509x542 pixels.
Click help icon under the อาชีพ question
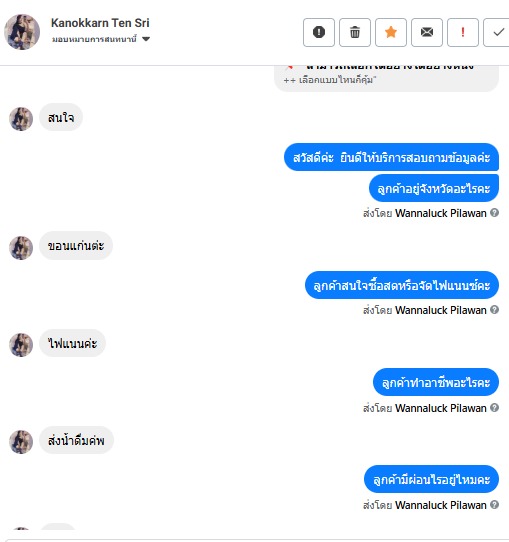click(x=494, y=408)
